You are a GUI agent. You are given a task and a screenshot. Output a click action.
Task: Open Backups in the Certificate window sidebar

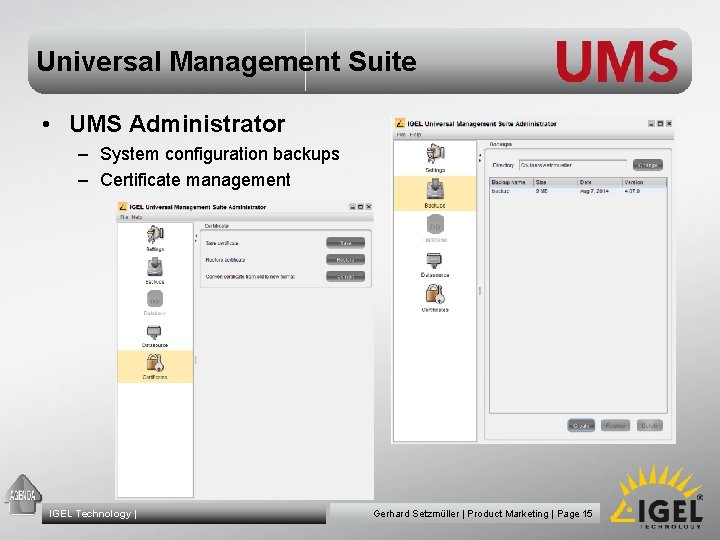click(x=155, y=270)
